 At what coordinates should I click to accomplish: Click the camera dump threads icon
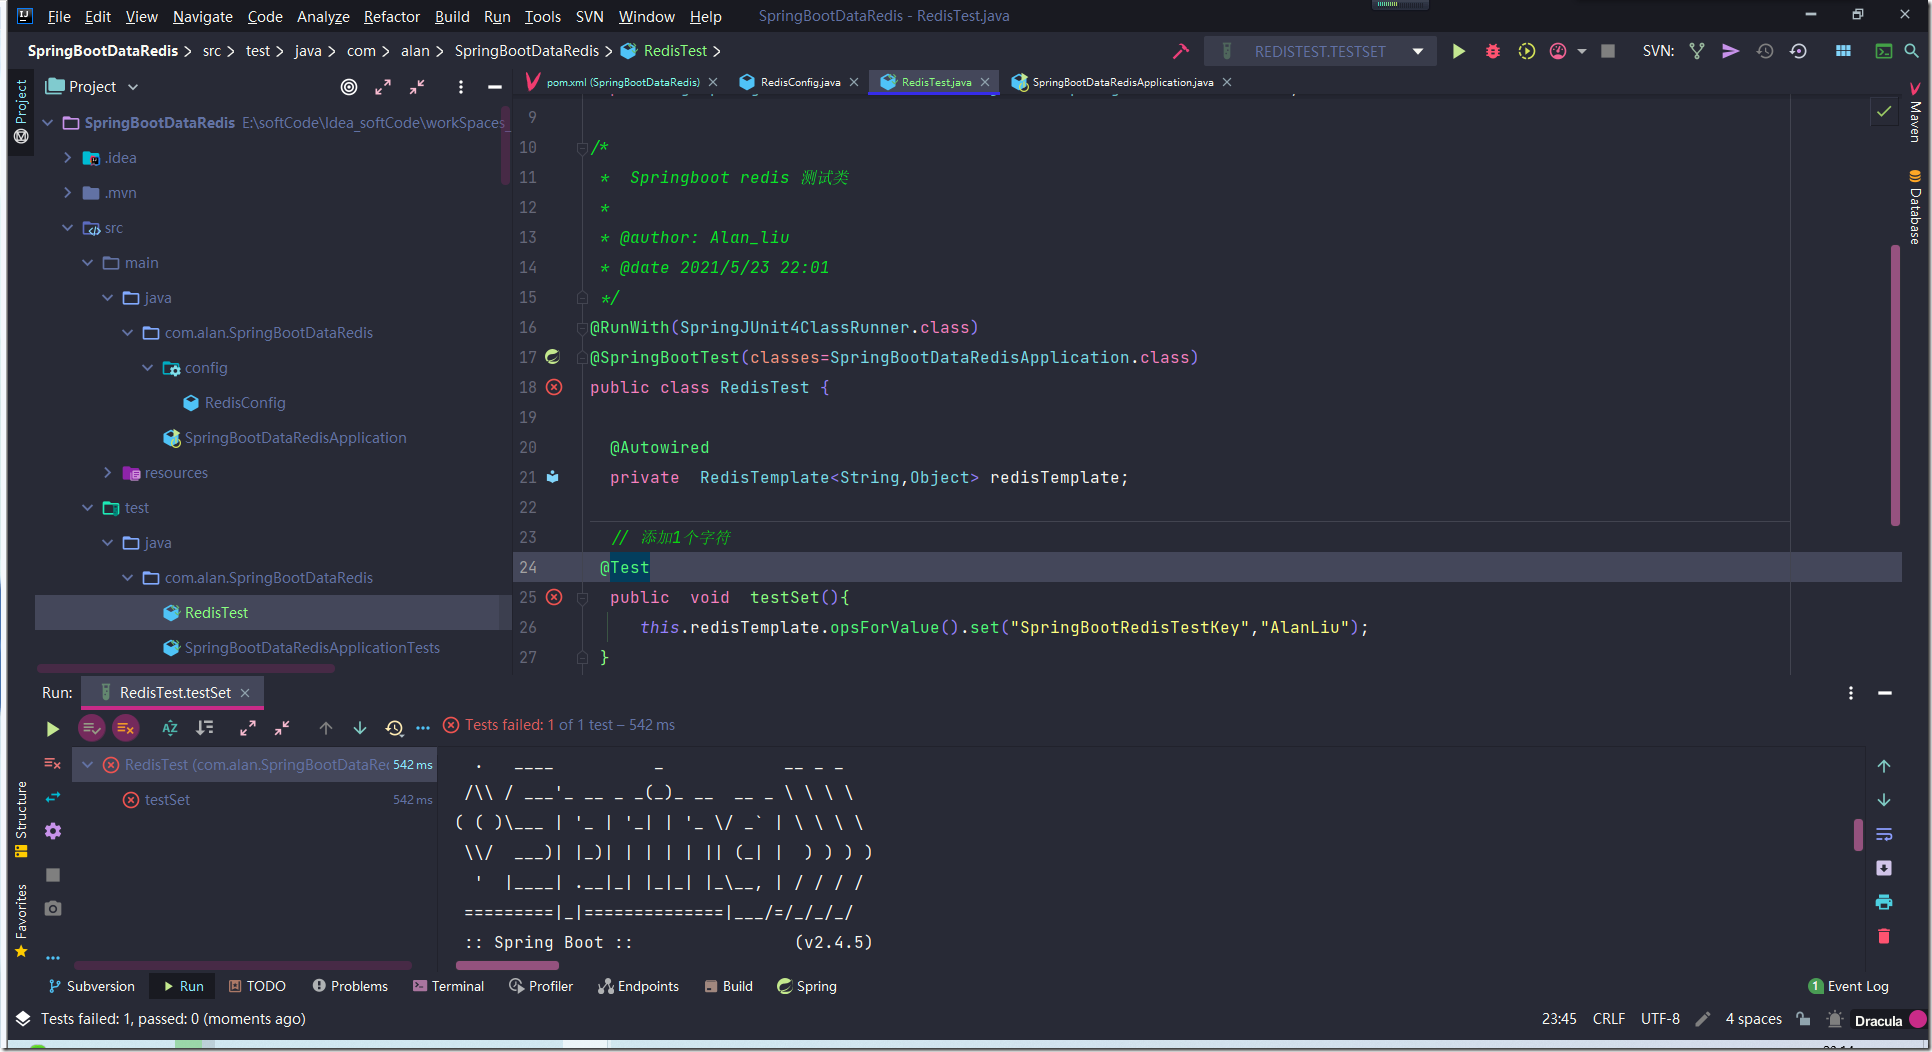53,908
